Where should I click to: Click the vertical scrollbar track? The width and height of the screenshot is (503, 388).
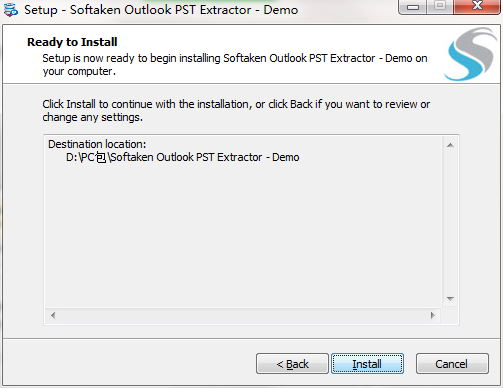450,222
